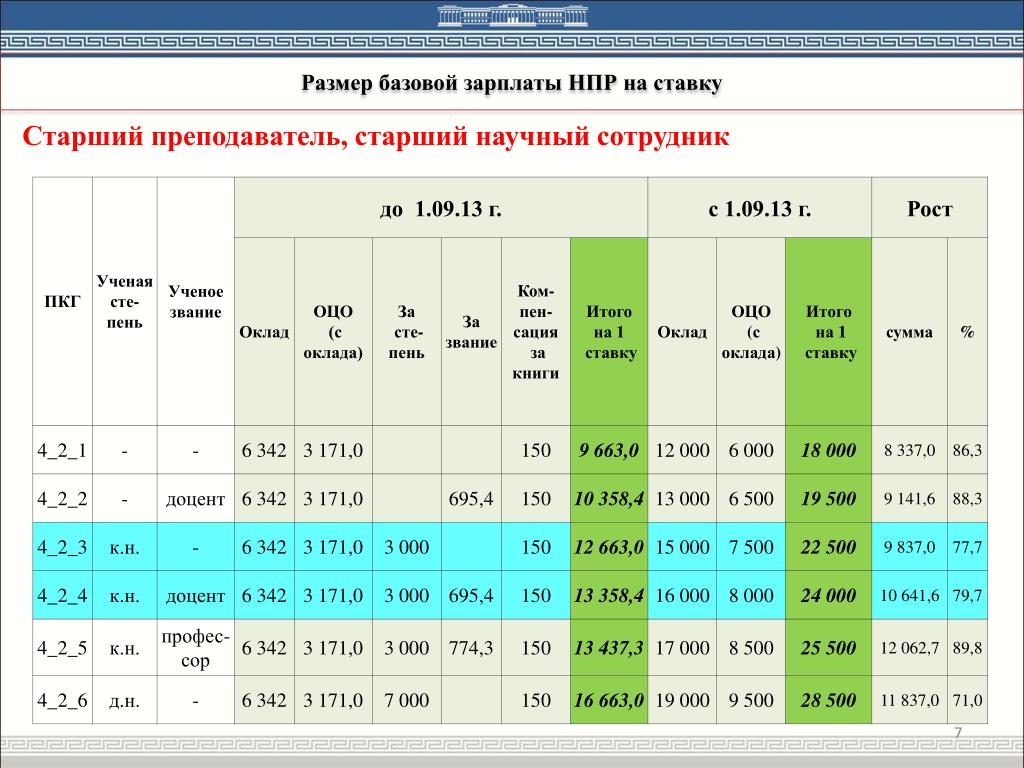Select the growth sum '10 641,6'
This screenshot has width=1024, height=768.
[x=909, y=596]
